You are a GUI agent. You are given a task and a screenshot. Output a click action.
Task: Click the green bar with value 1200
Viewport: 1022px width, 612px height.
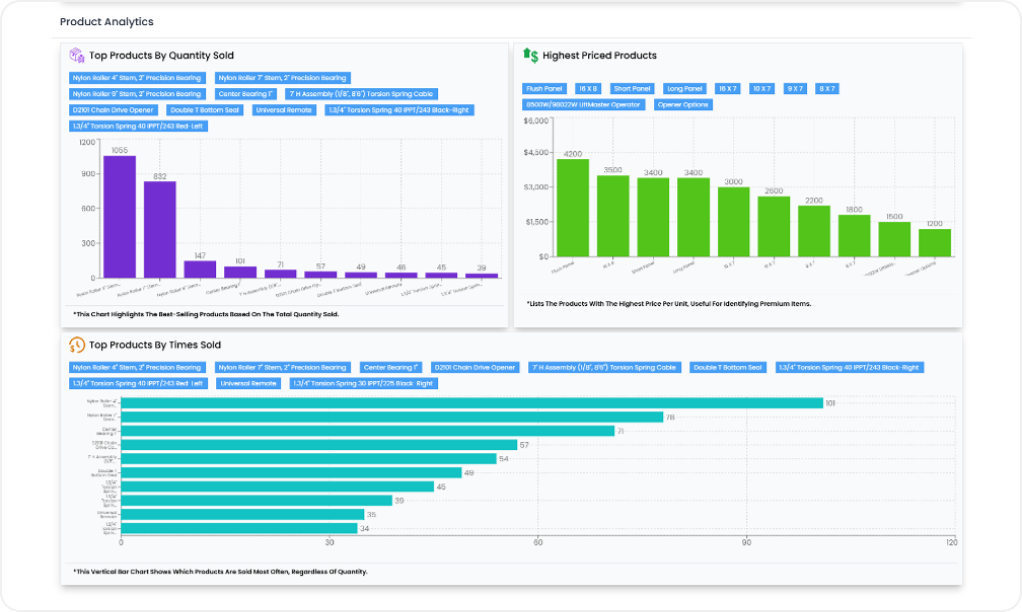click(x=935, y=243)
